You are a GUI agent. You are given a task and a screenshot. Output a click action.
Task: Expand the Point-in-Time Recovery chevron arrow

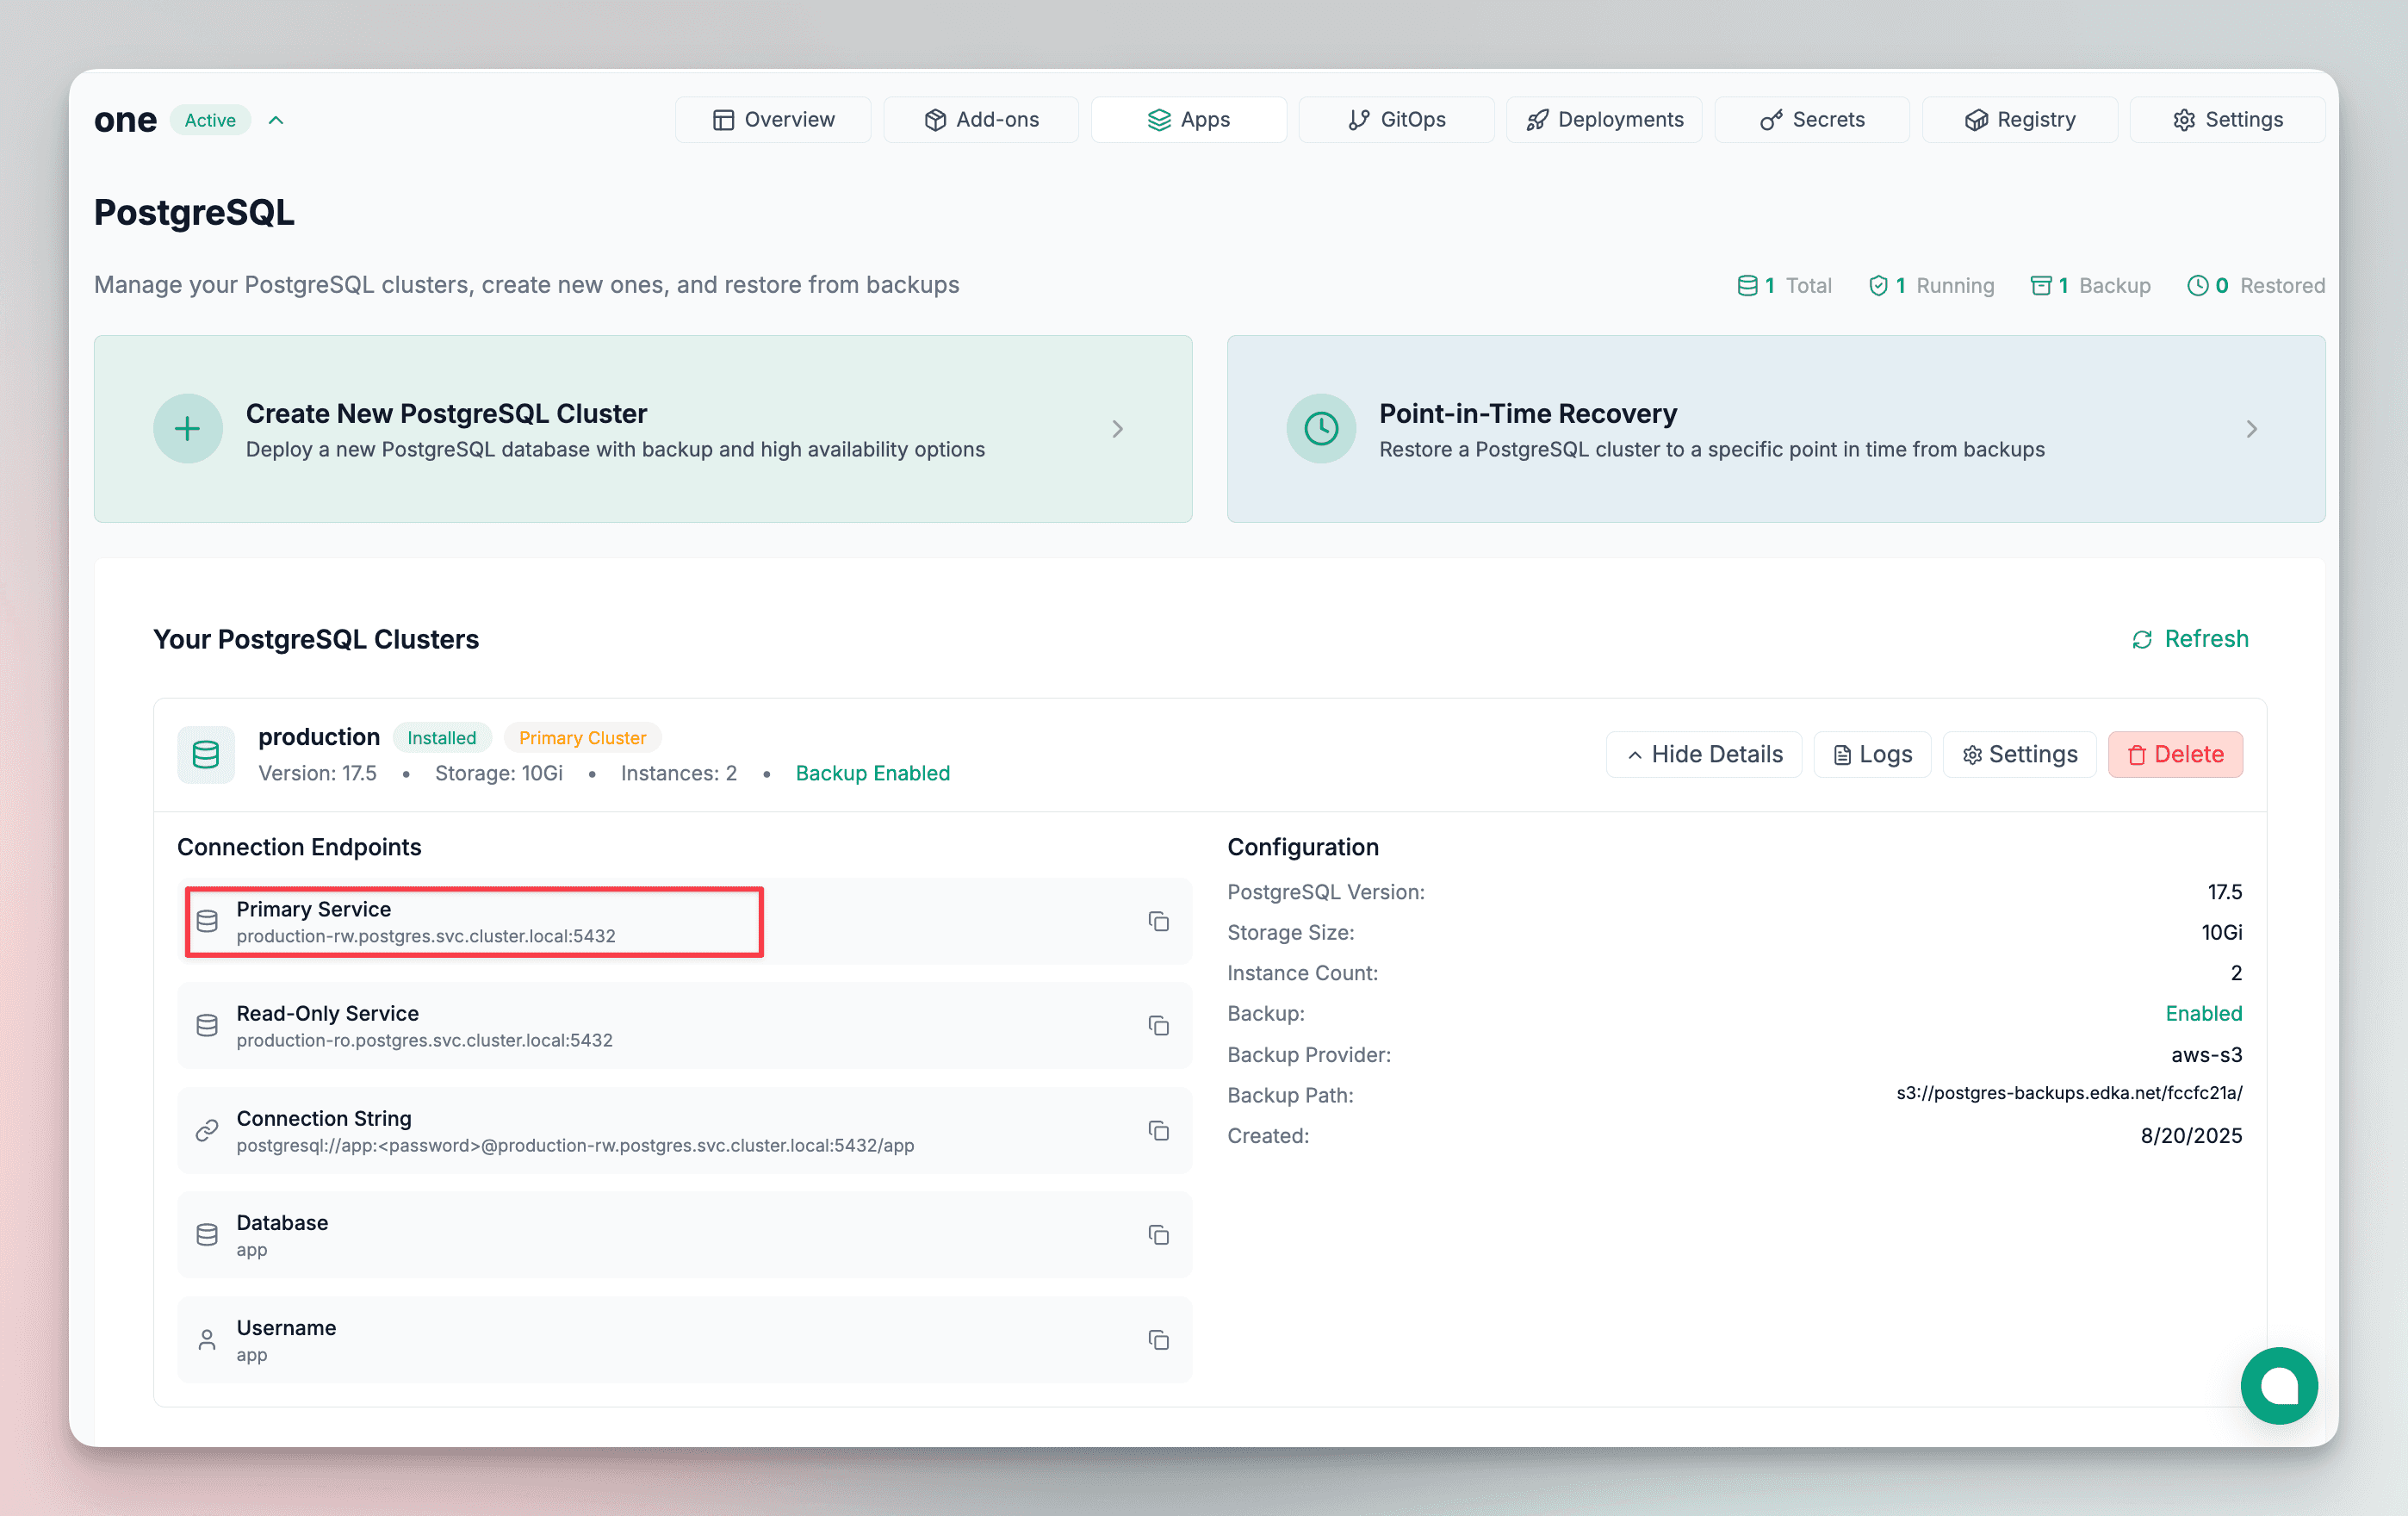2250,429
